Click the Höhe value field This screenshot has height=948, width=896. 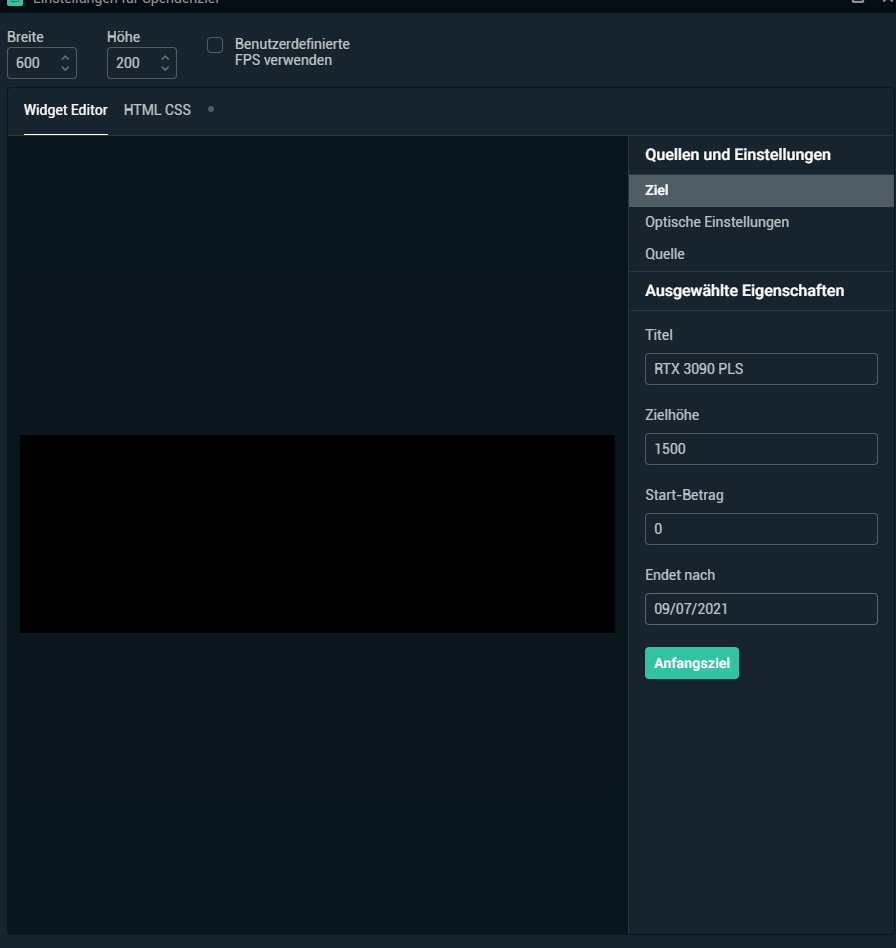point(130,63)
